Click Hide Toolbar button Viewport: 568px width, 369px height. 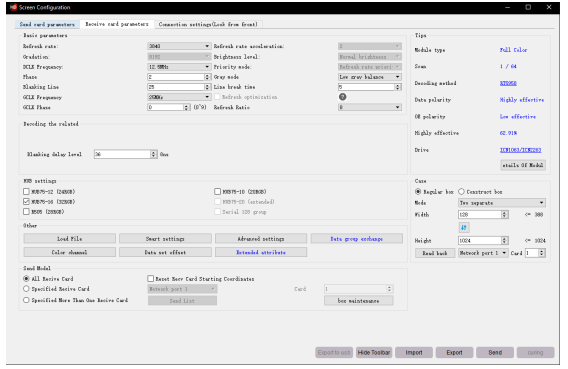[x=374, y=352]
